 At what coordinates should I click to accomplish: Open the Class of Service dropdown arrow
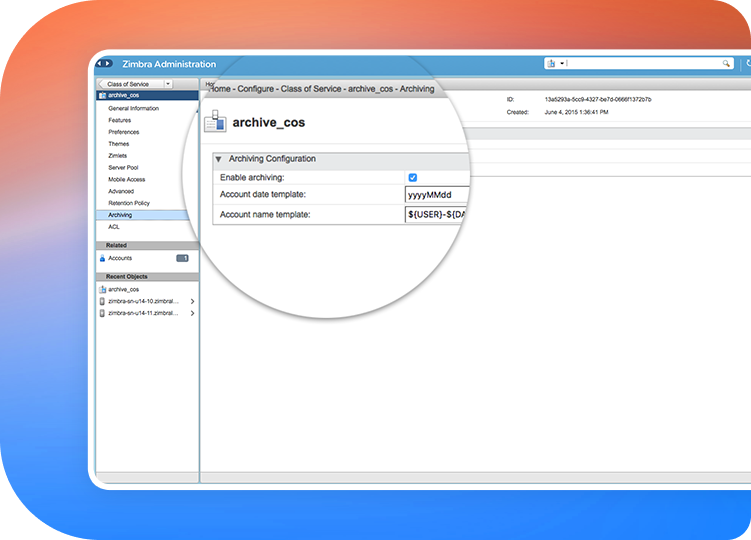(x=168, y=84)
